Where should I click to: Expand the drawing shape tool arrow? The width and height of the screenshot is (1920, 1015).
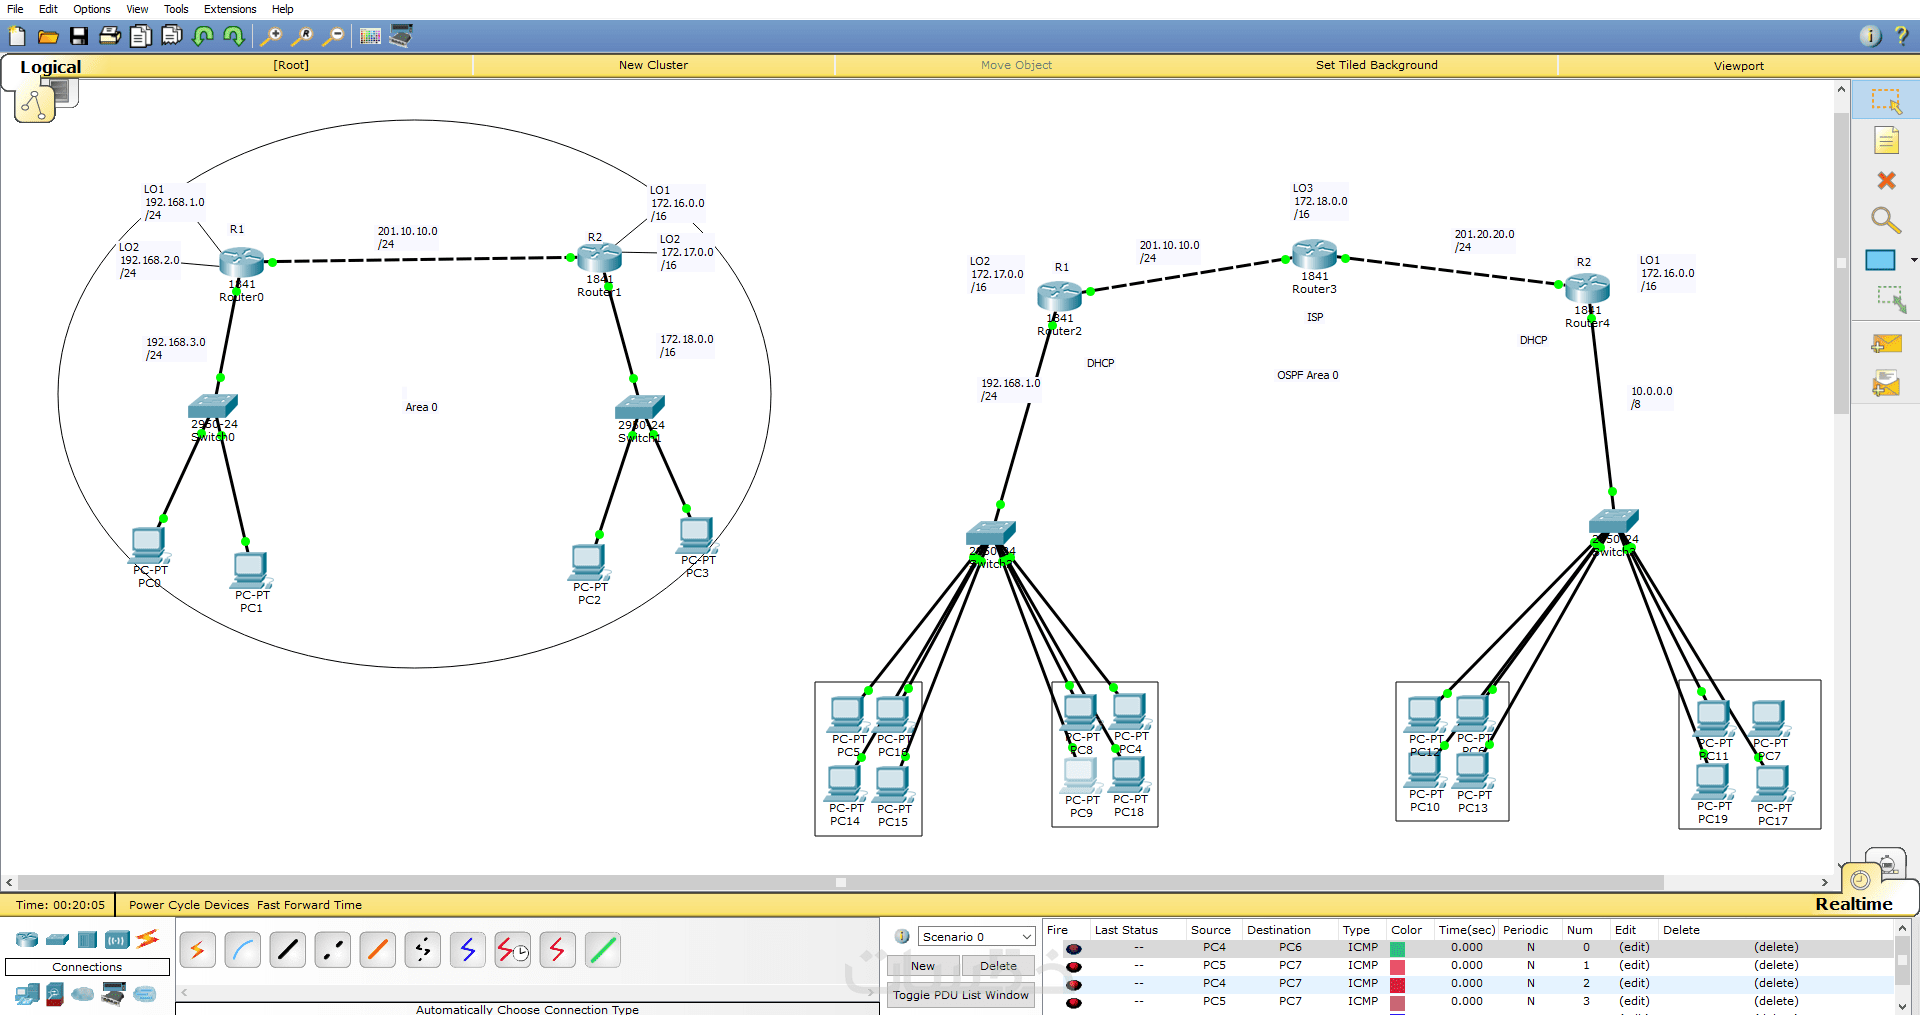[x=1914, y=260]
